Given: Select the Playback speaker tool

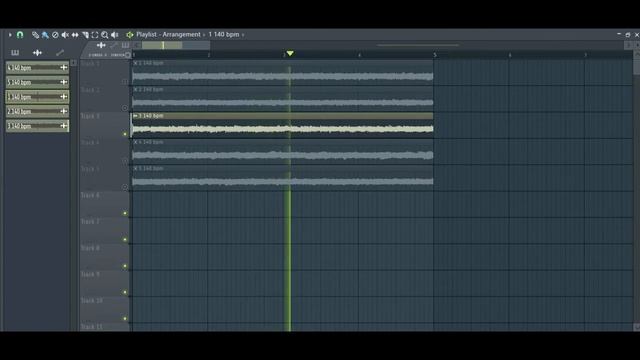Looking at the screenshot, I should [x=115, y=35].
